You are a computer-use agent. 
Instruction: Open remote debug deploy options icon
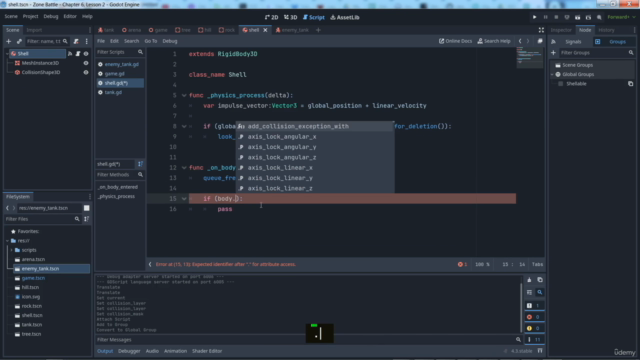567,17
